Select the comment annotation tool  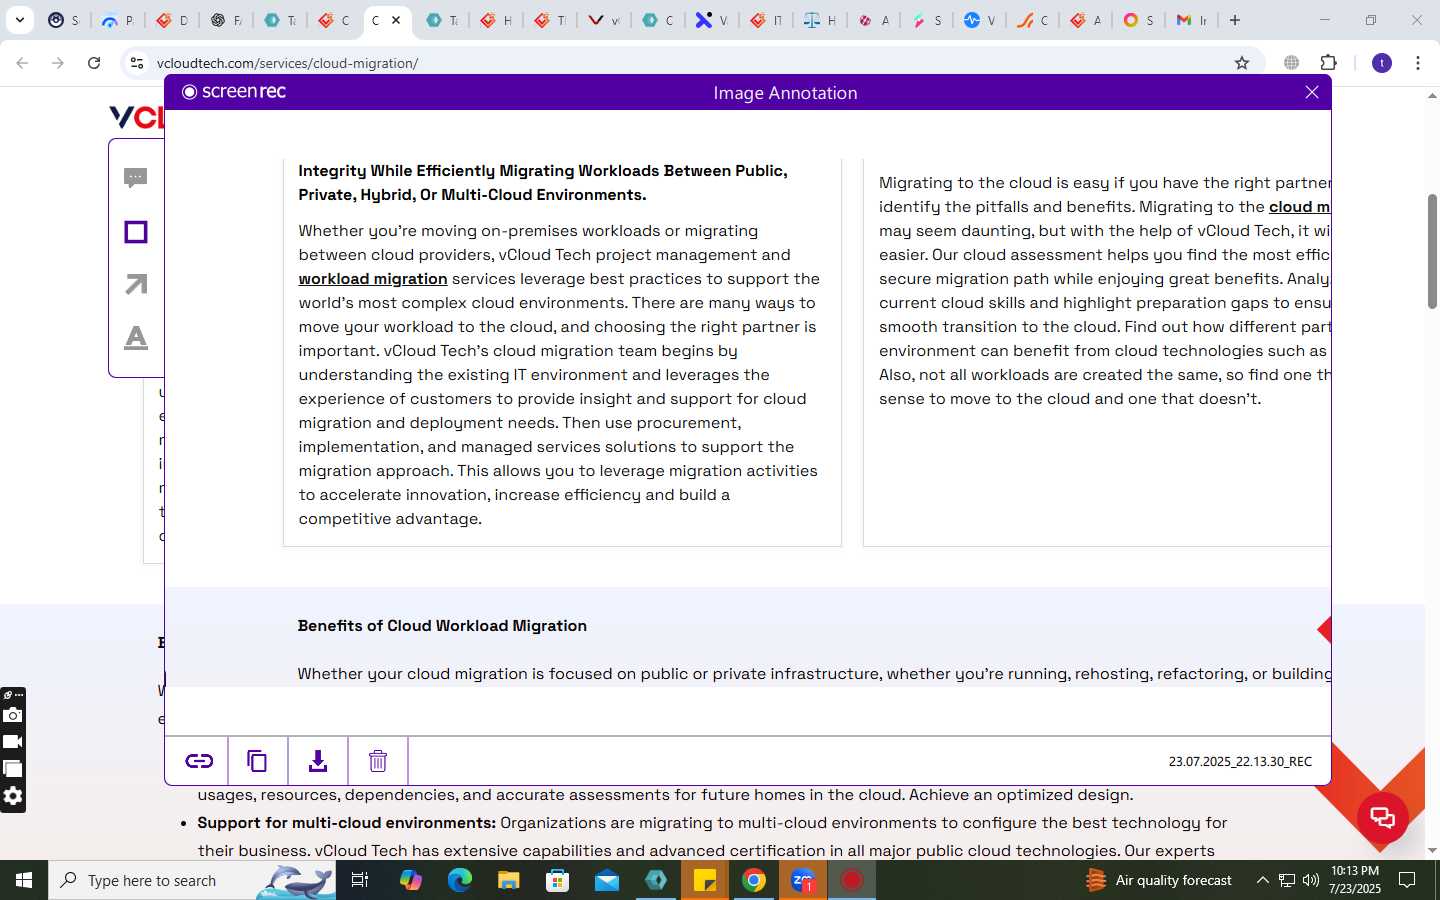pos(136,178)
